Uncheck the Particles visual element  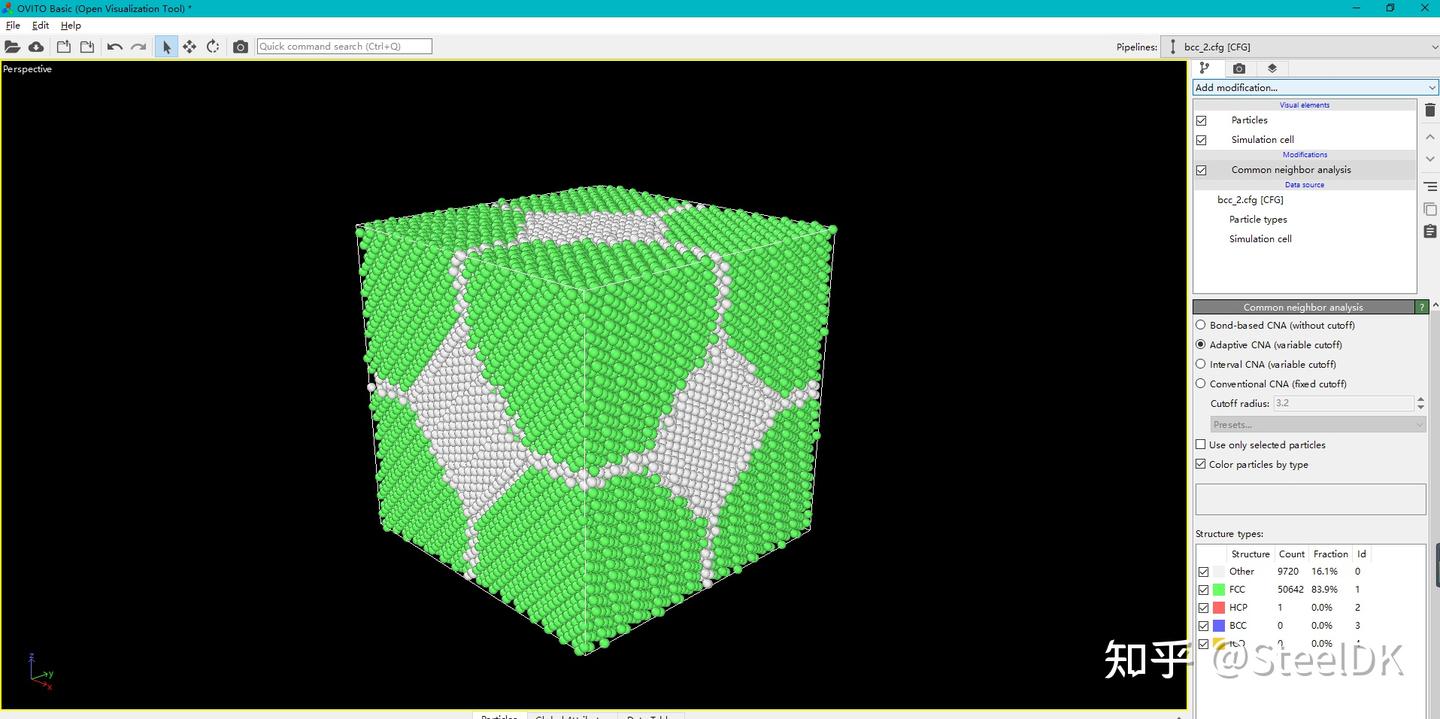tap(1201, 120)
